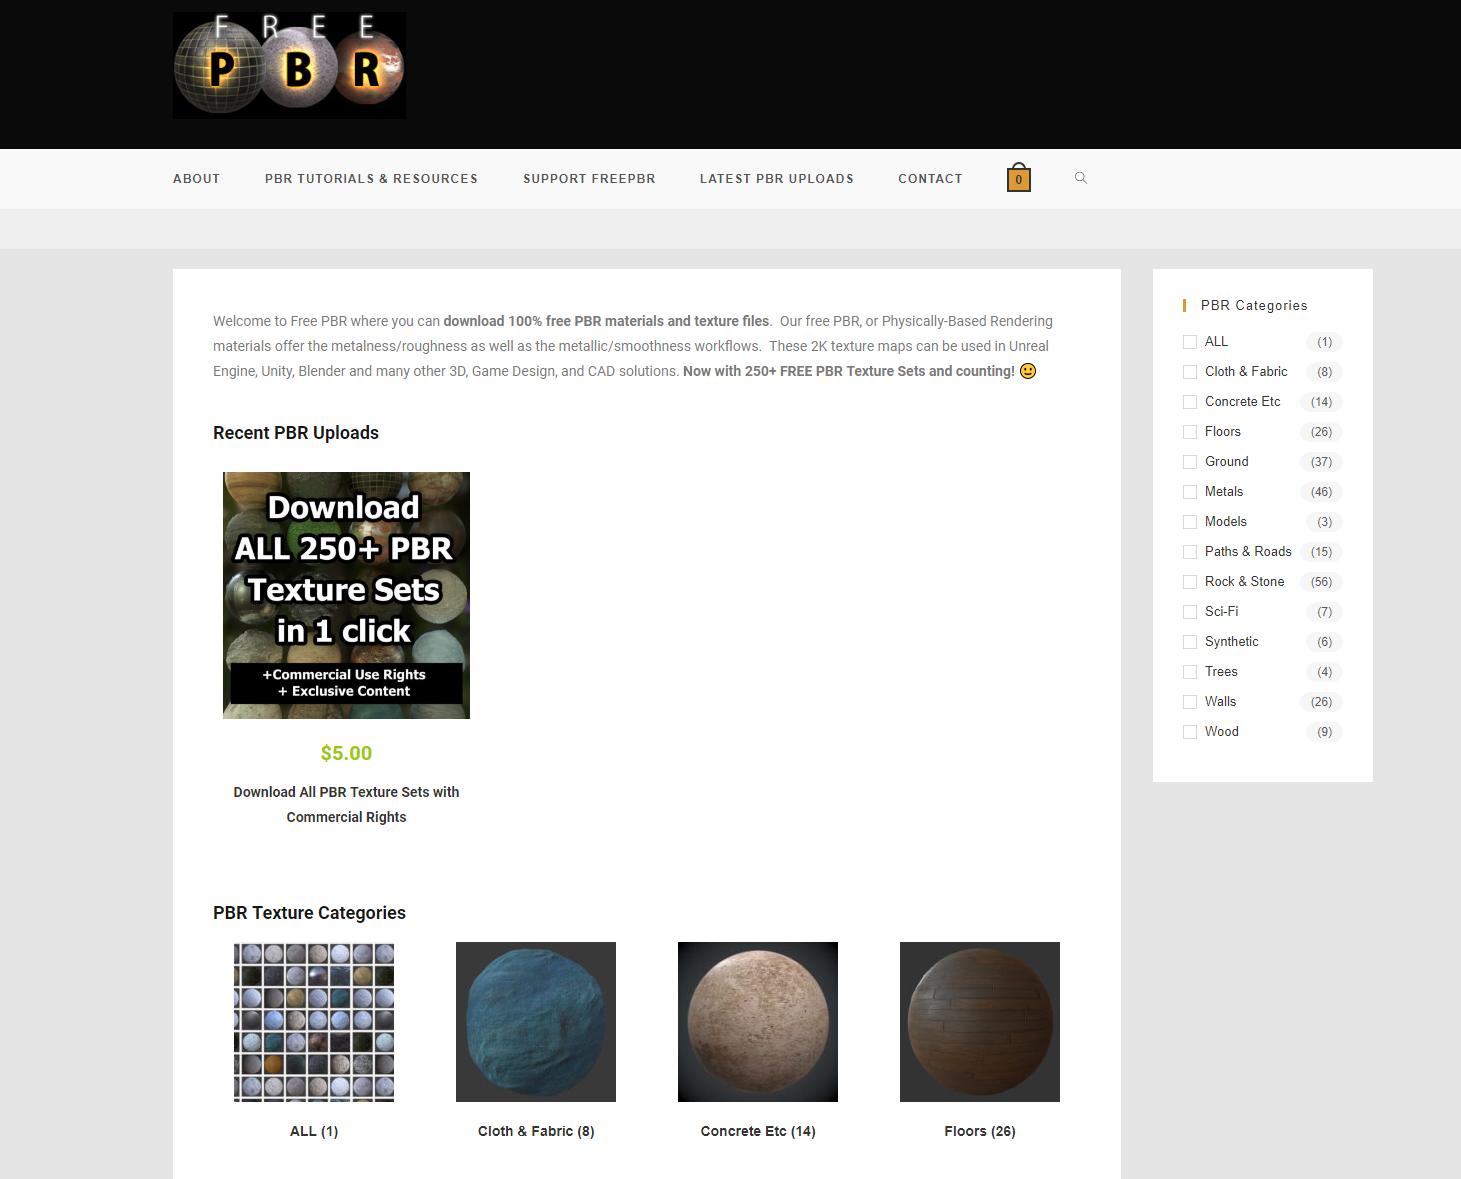1461x1179 pixels.
Task: Click the Cloth & Fabric (8) link
Action: click(536, 1131)
